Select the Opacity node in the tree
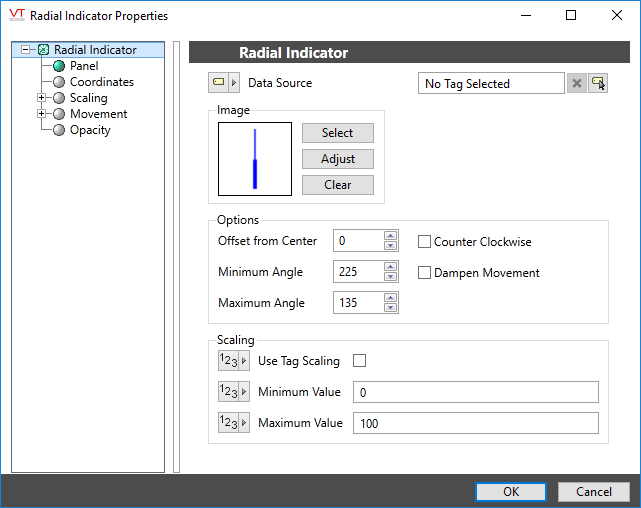This screenshot has width=641, height=508. [x=89, y=130]
